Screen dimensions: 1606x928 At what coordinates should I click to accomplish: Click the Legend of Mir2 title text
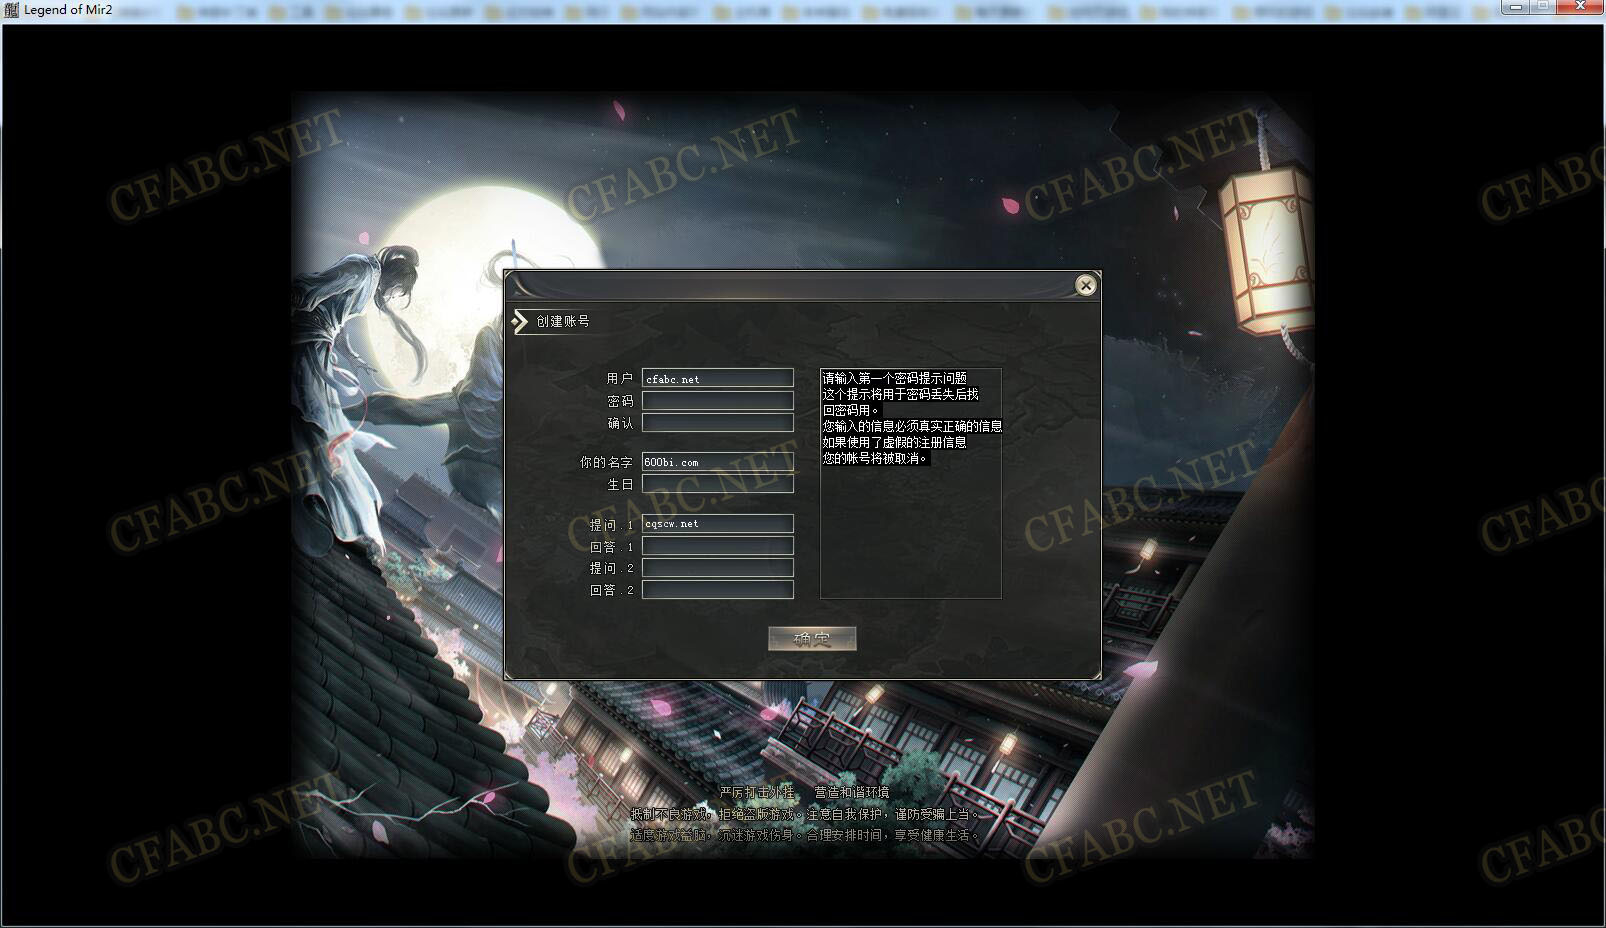coord(68,9)
